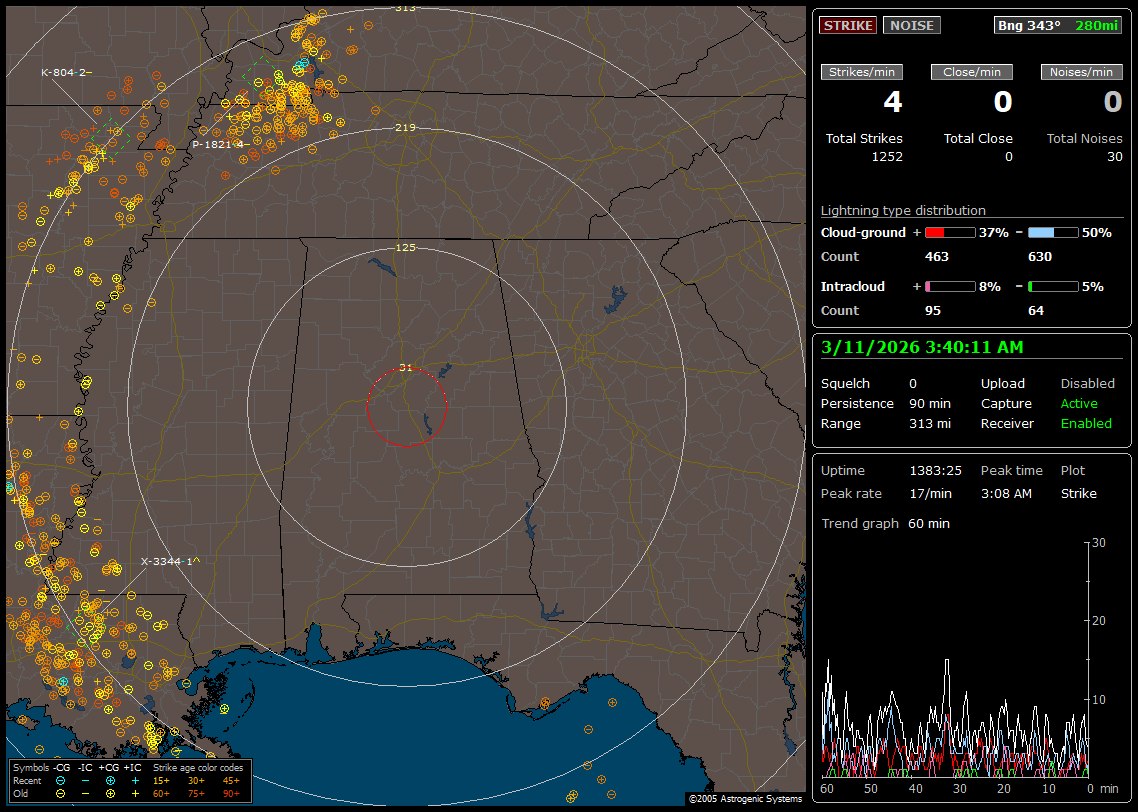The height and width of the screenshot is (812, 1138).
Task: Click the 90+ strike age color code
Action: [x=231, y=793]
